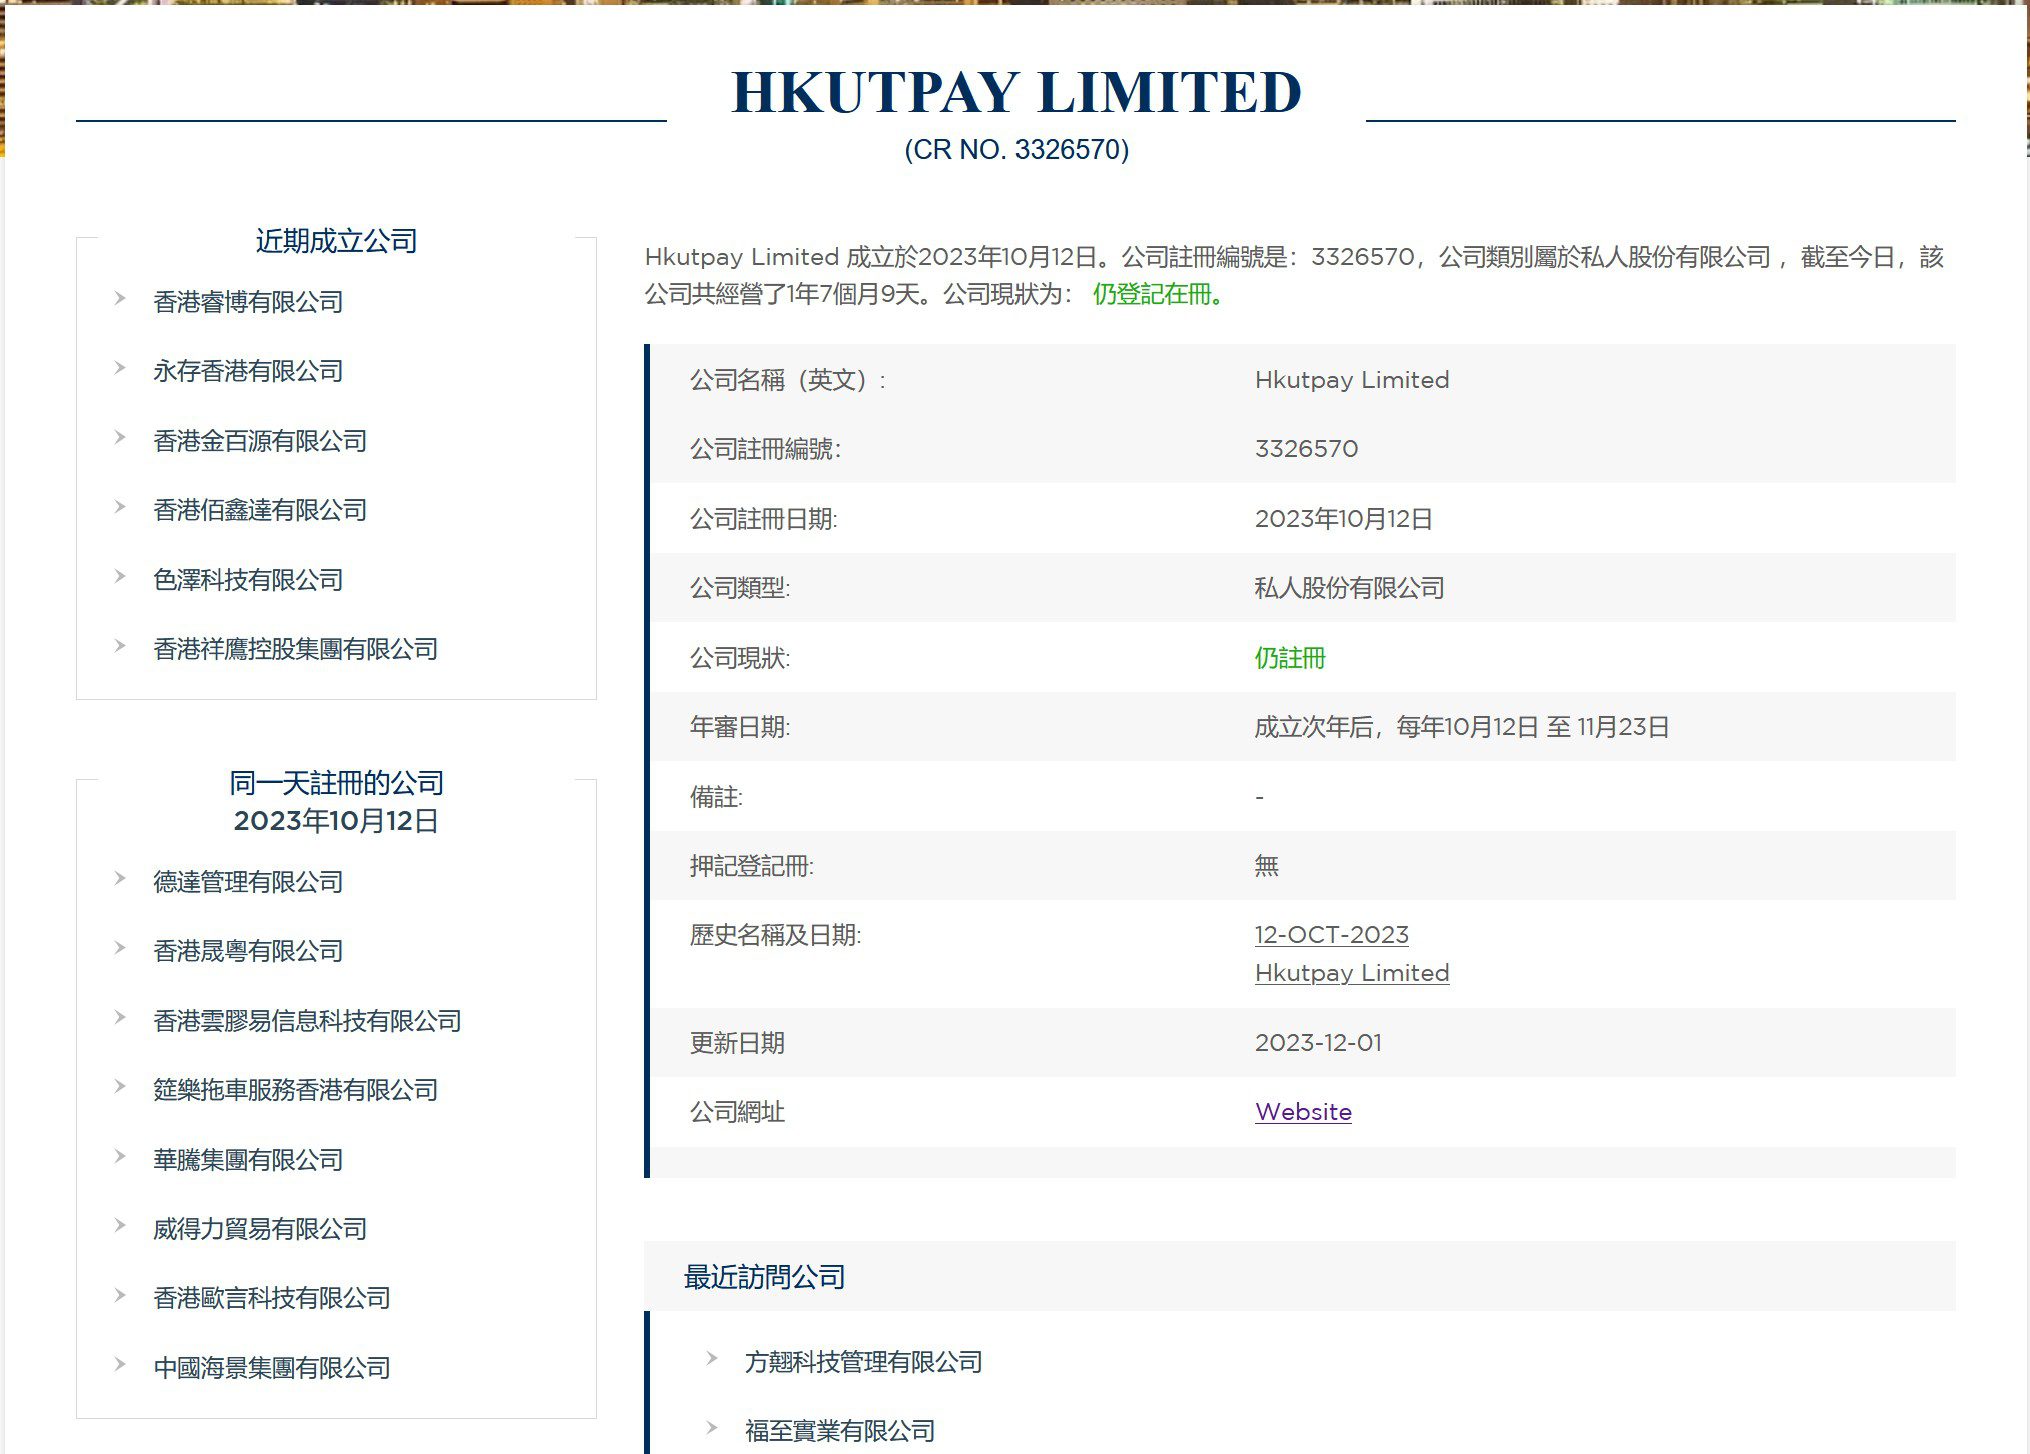The height and width of the screenshot is (1454, 2030).
Task: Click chevron arrow beside 威得力貿易有限公司
Action: (120, 1225)
